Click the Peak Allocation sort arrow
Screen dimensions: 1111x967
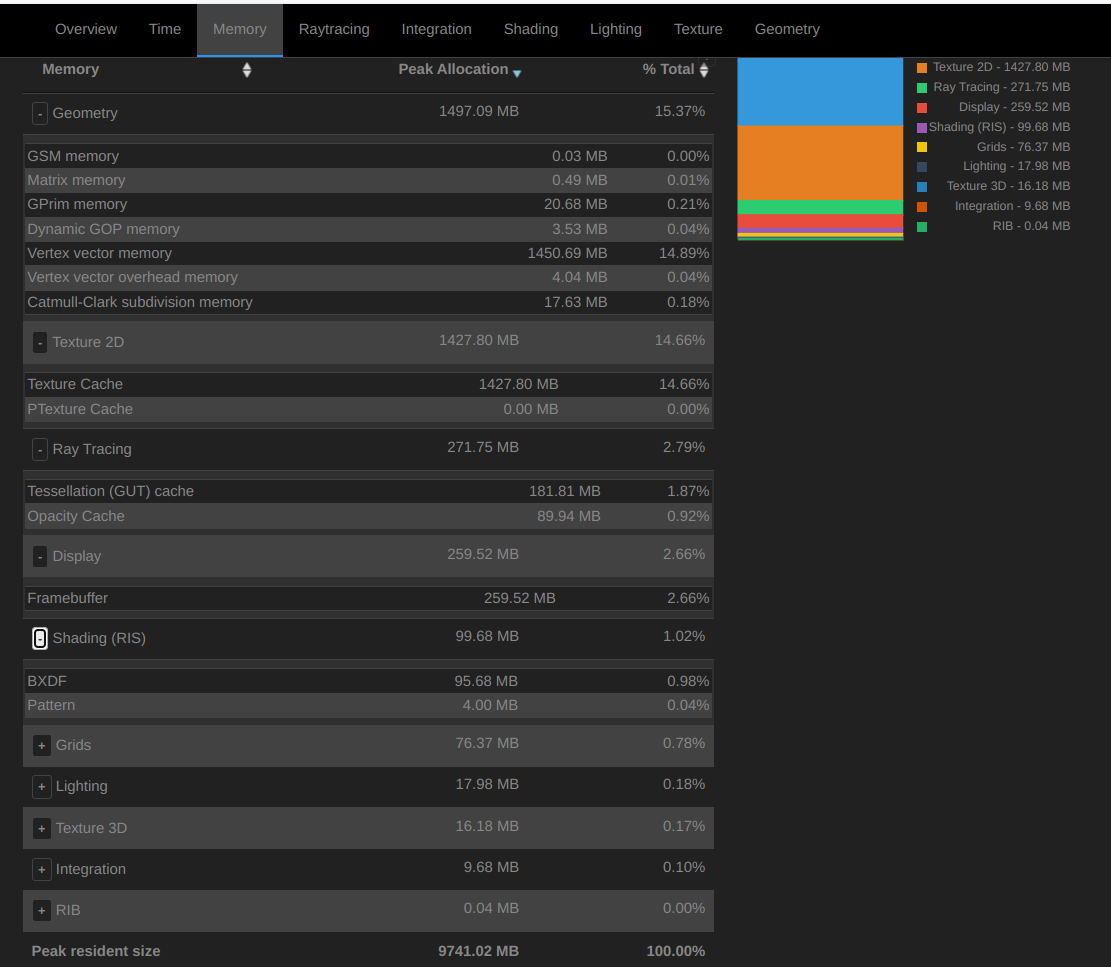click(517, 73)
